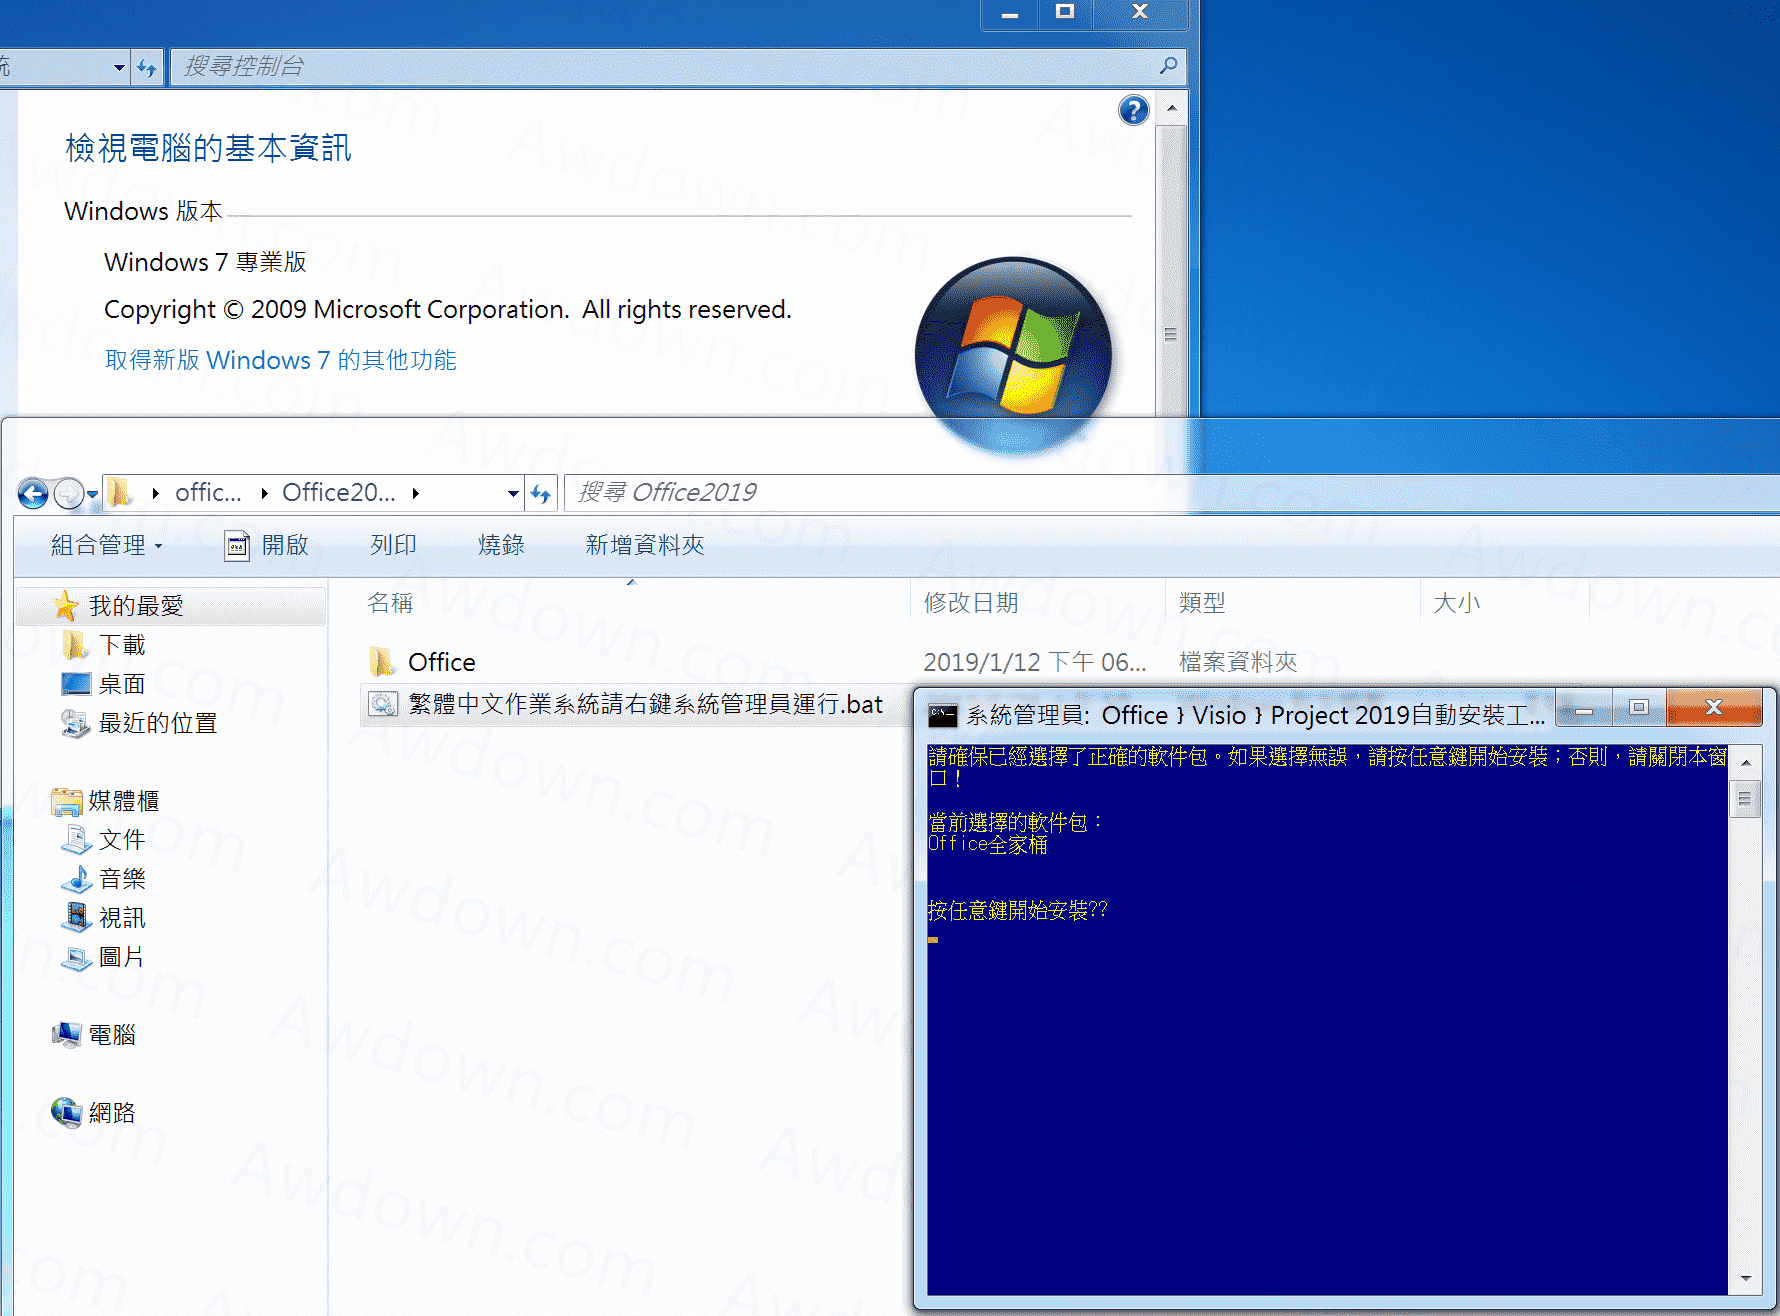The height and width of the screenshot is (1316, 1780).
Task: Open Recent Places (最近的位置) in sidebar
Action: (x=157, y=723)
